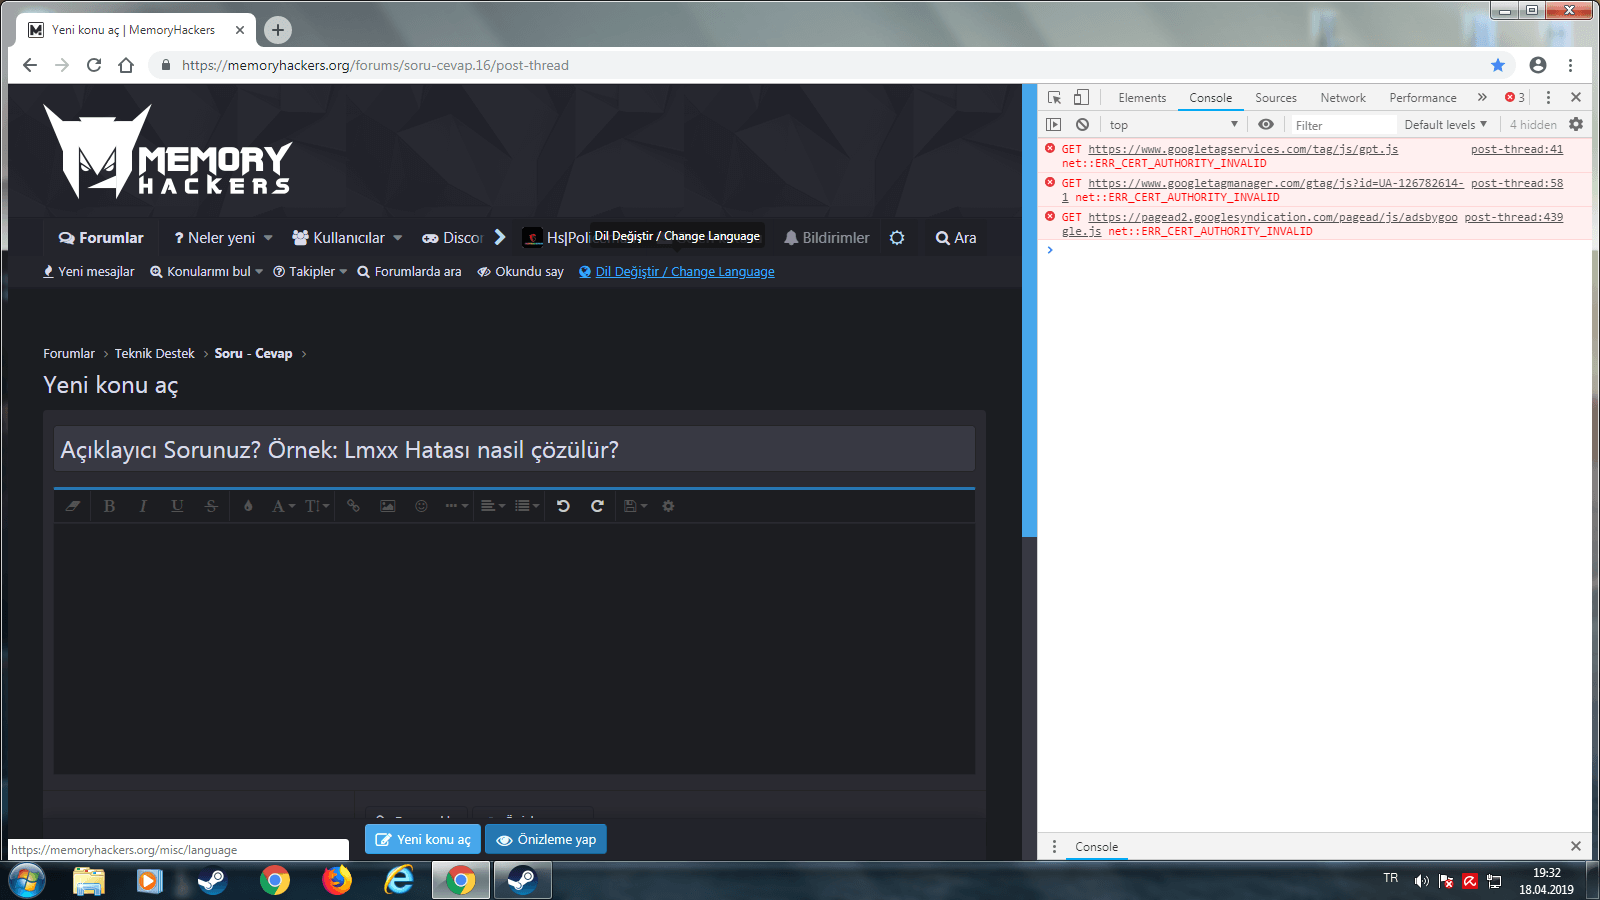Open the font size dropdown

(x=317, y=506)
